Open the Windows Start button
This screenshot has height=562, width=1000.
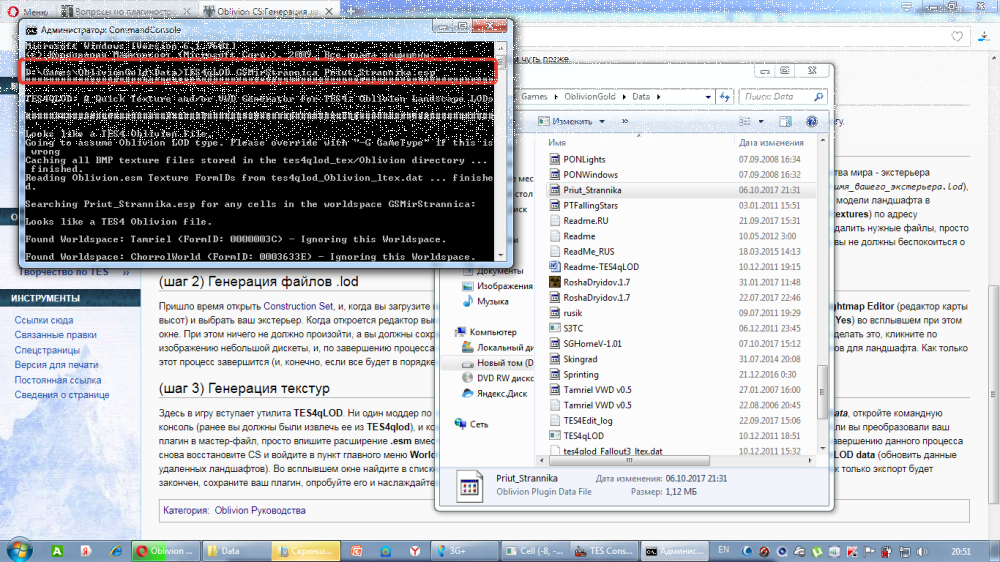point(18,551)
